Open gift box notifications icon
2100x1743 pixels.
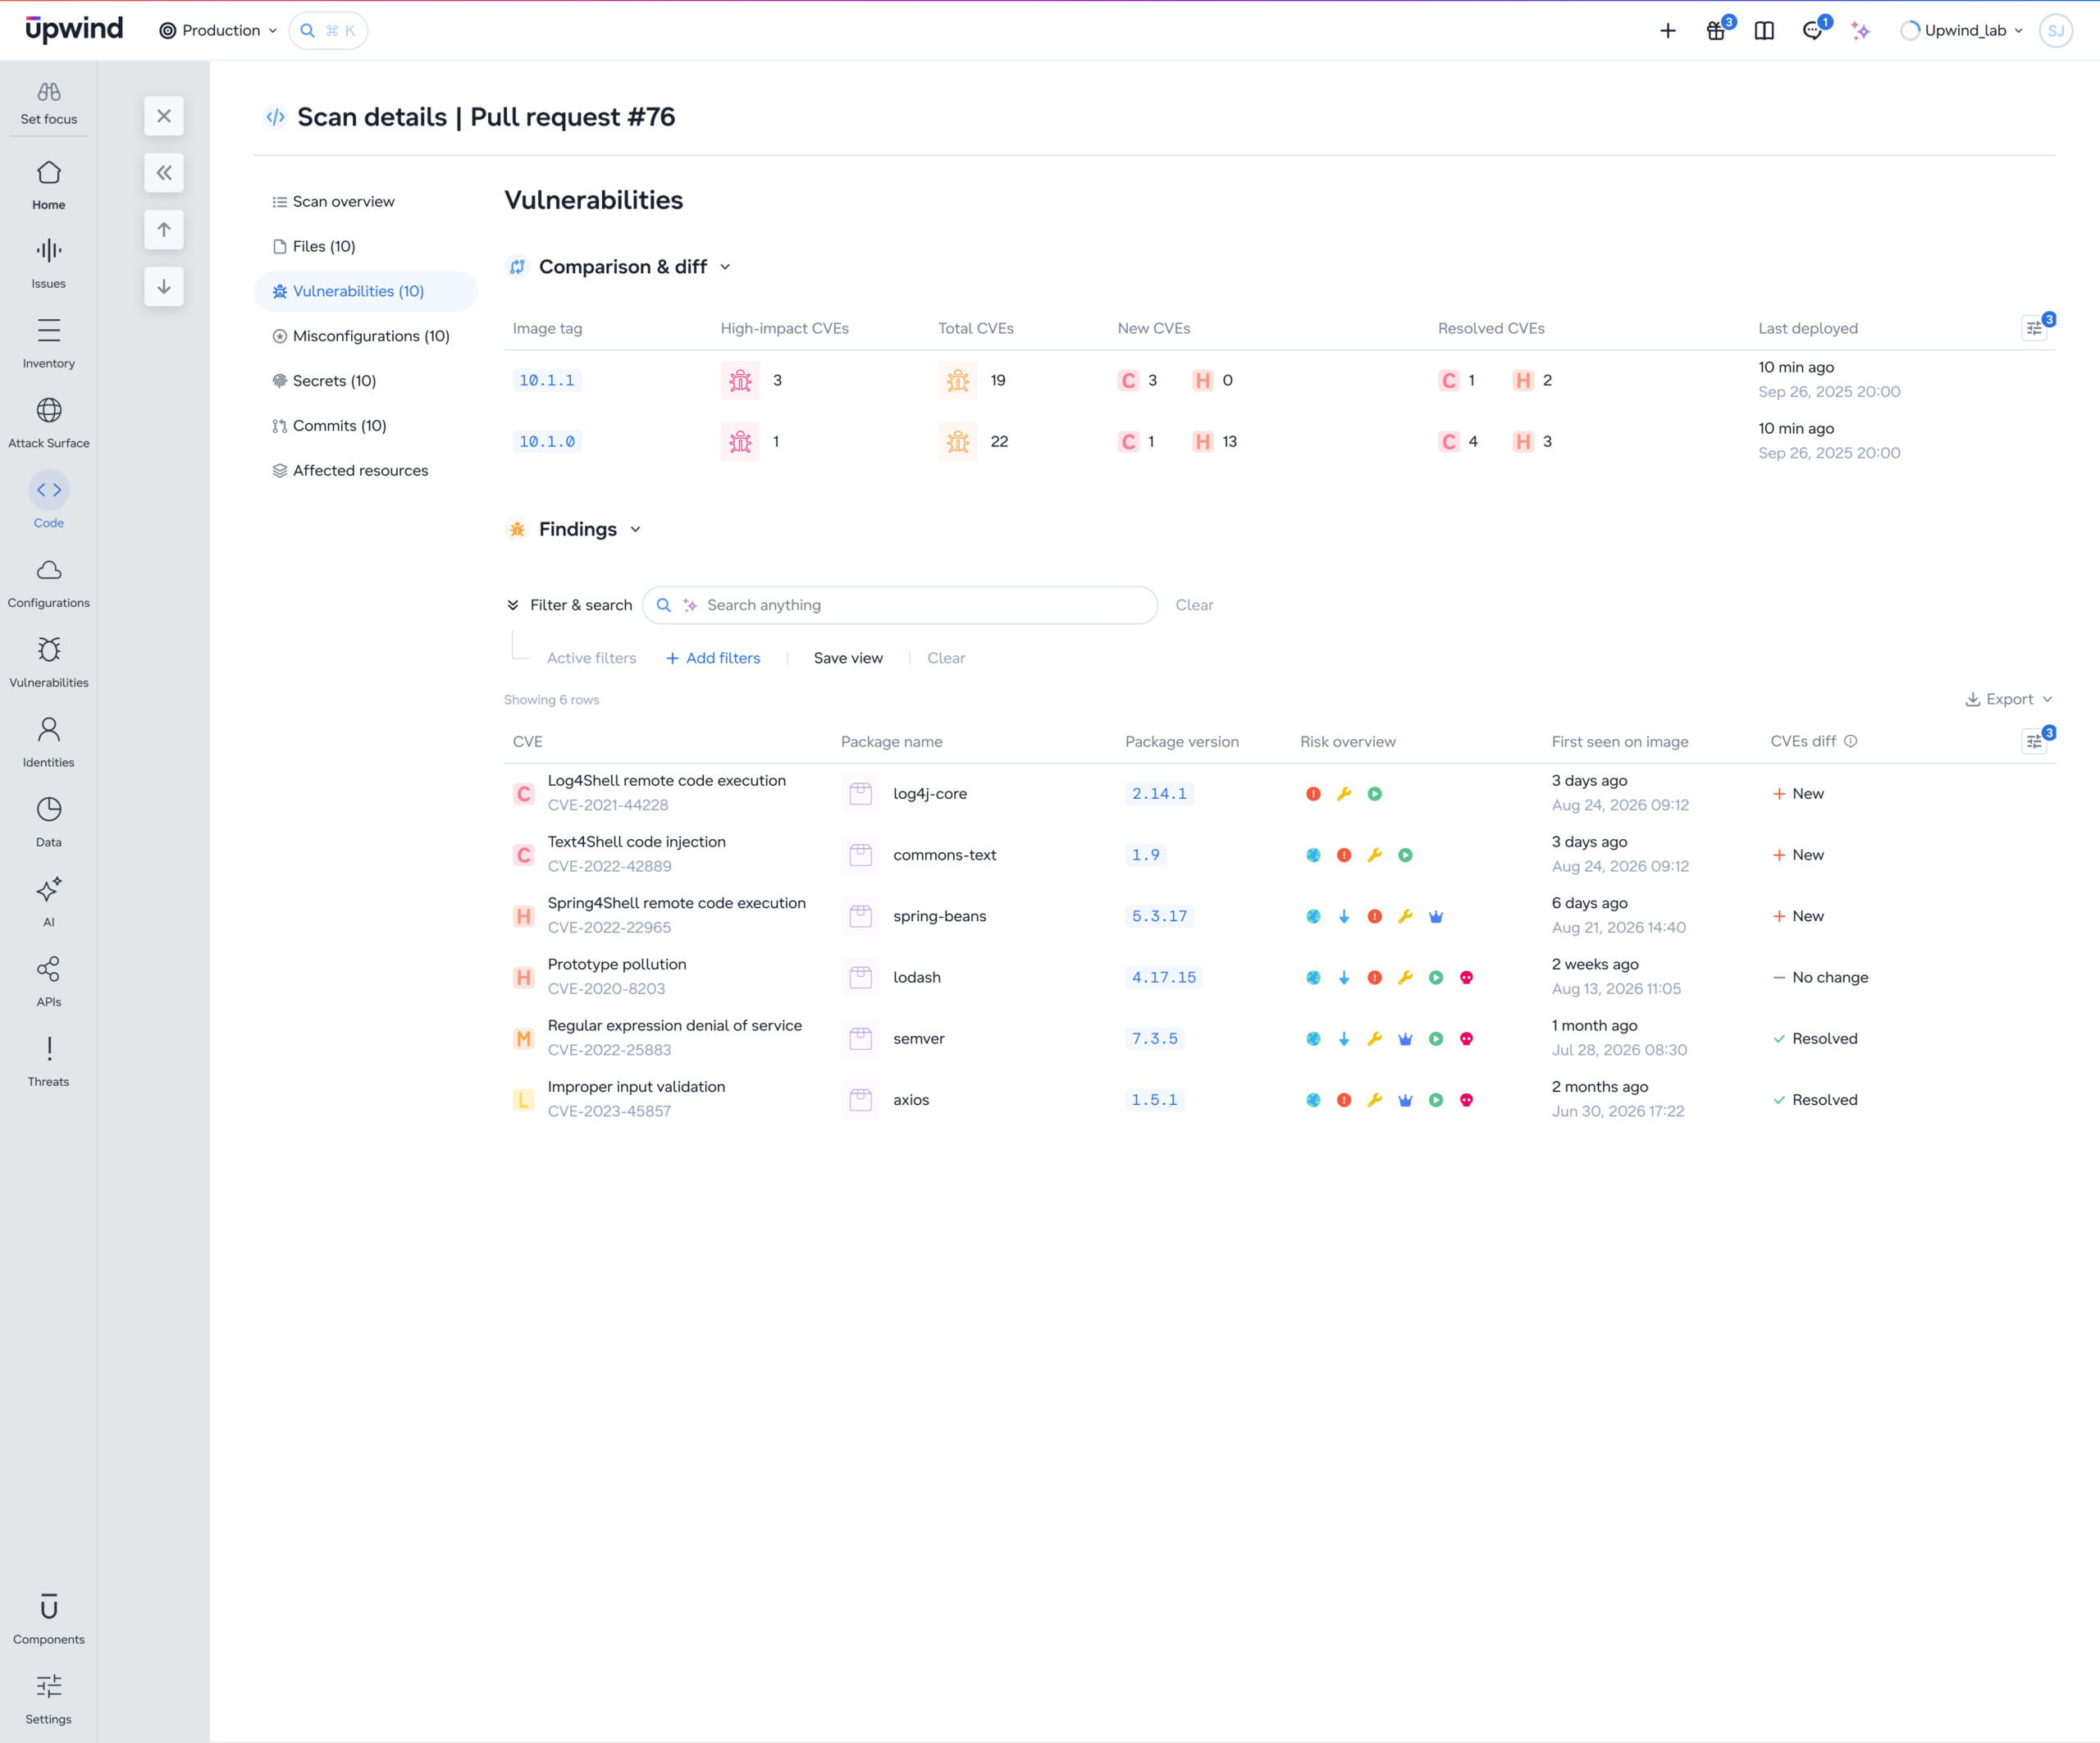coord(1716,31)
